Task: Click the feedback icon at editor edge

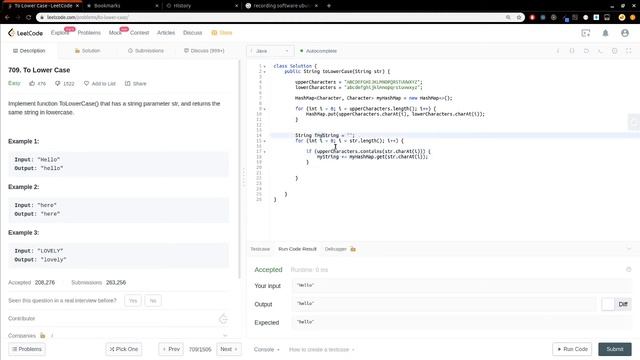Action: point(633,123)
